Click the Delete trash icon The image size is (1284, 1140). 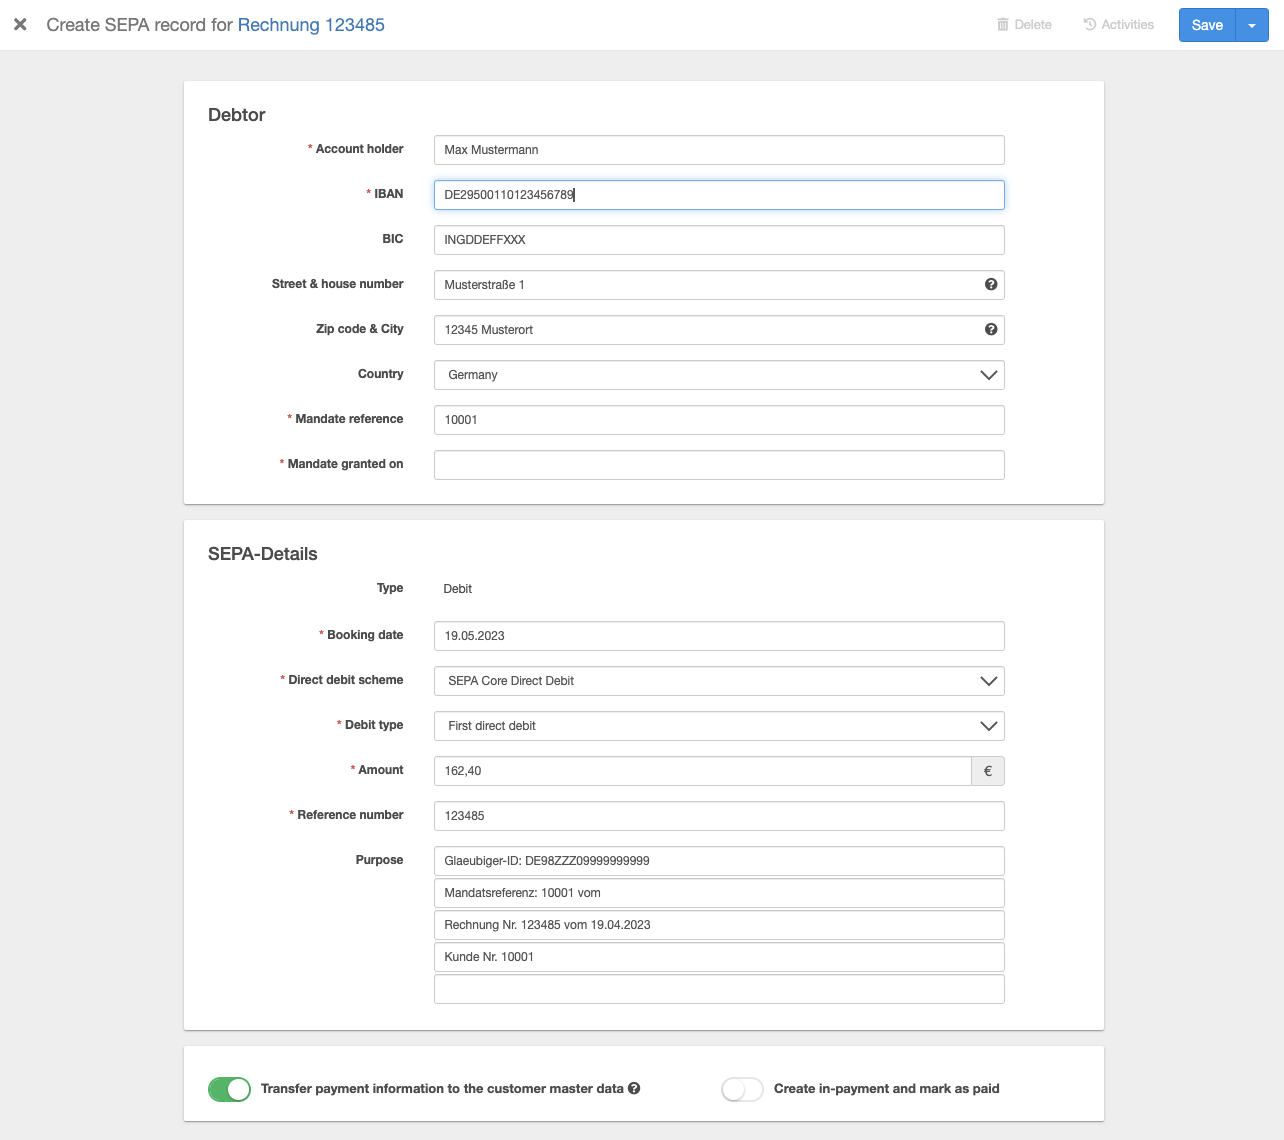pos(1003,24)
